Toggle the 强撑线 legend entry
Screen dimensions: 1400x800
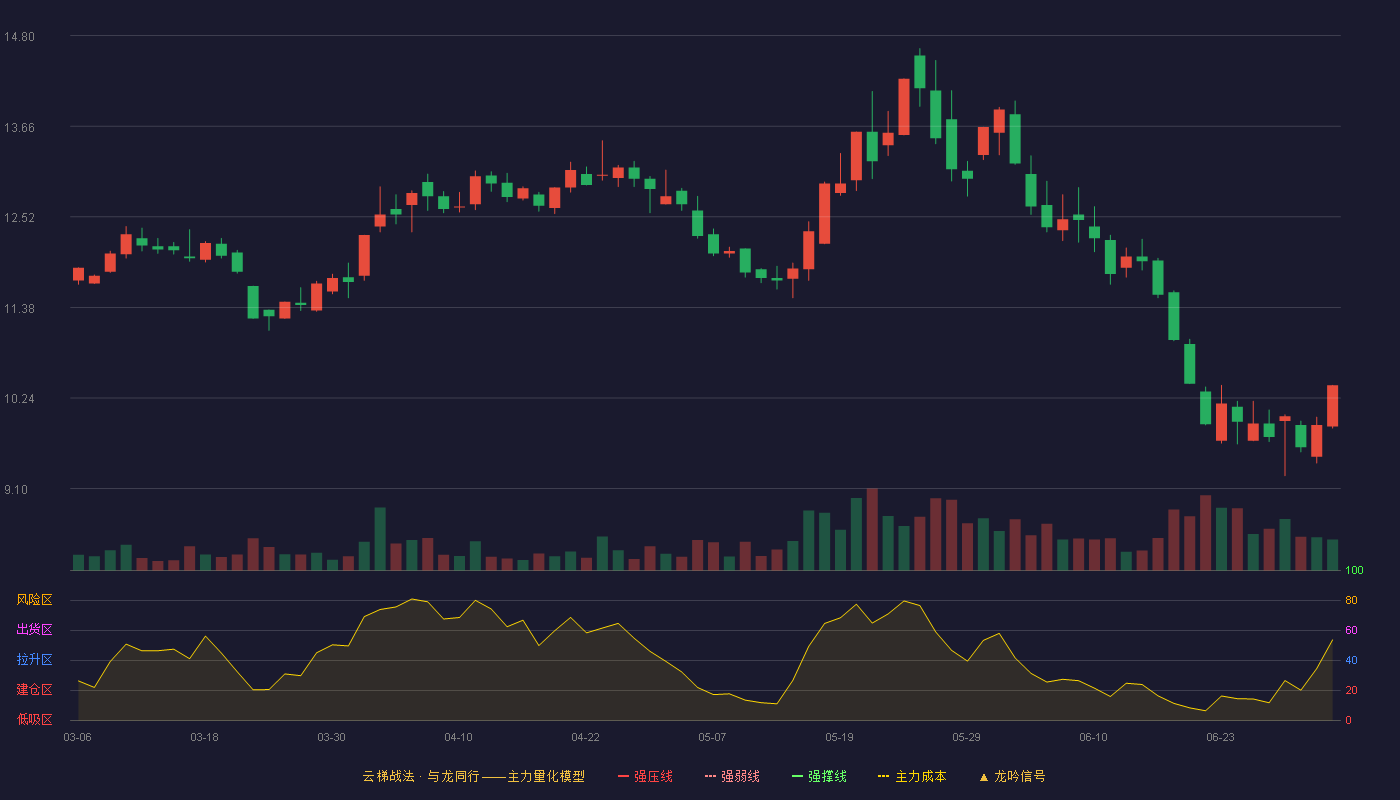819,776
